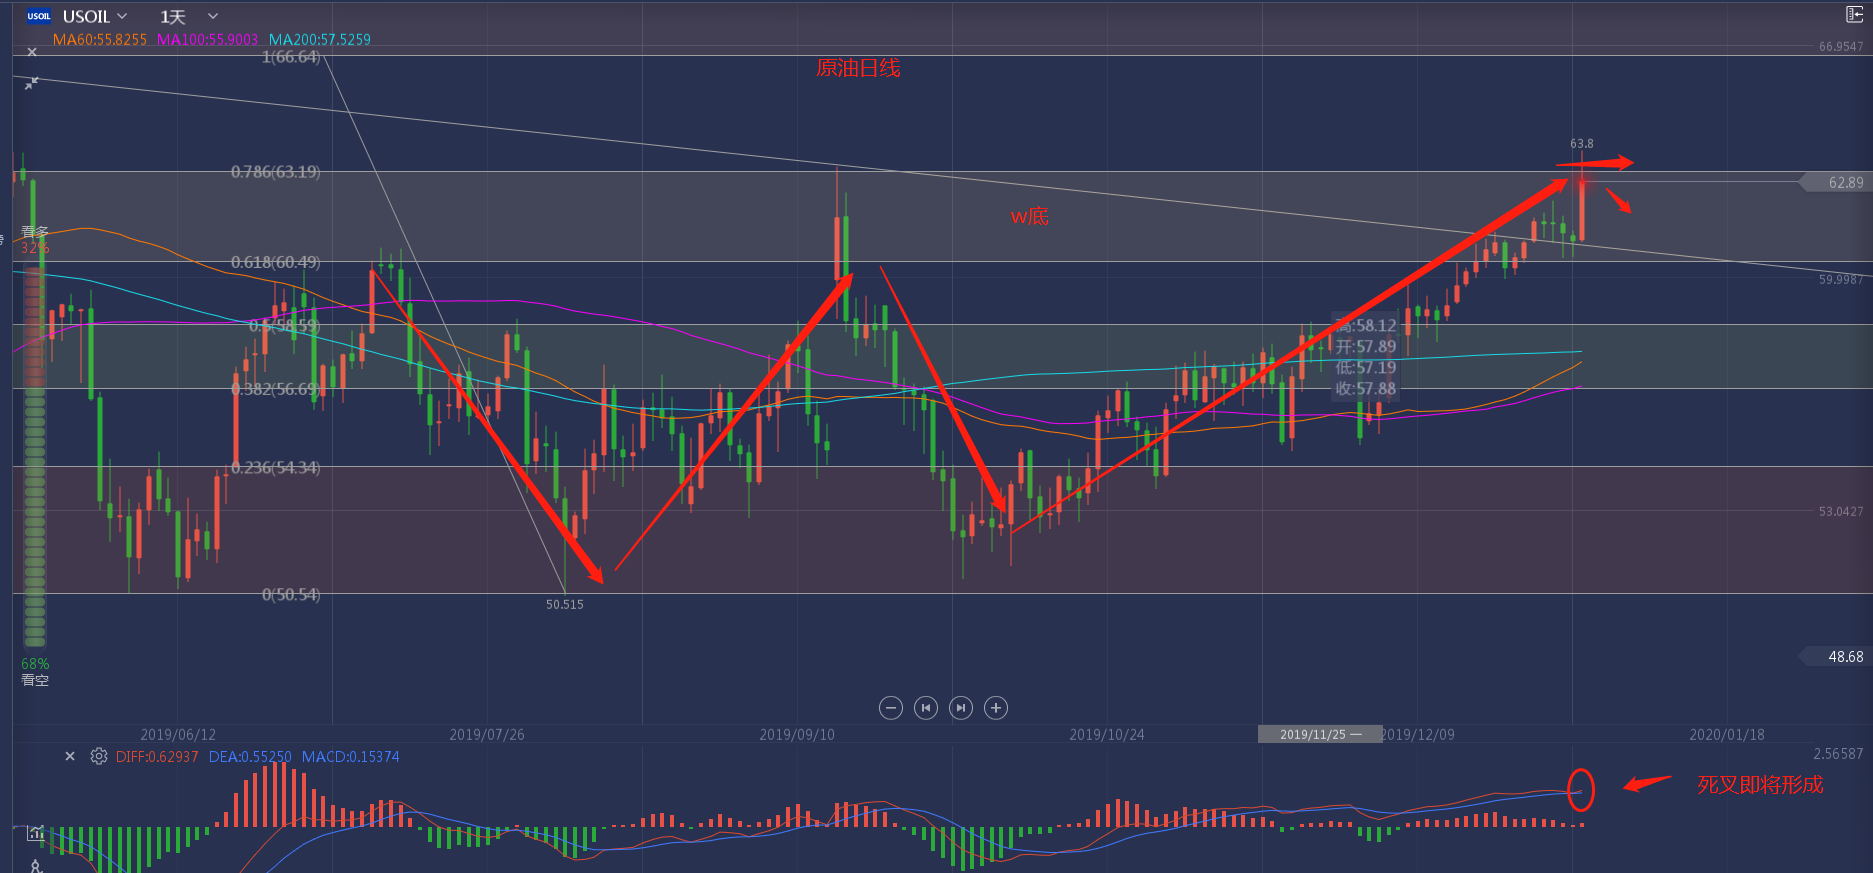1873x873 pixels.
Task: Collapse the chart with shrink arrows icon
Action: coord(32,83)
